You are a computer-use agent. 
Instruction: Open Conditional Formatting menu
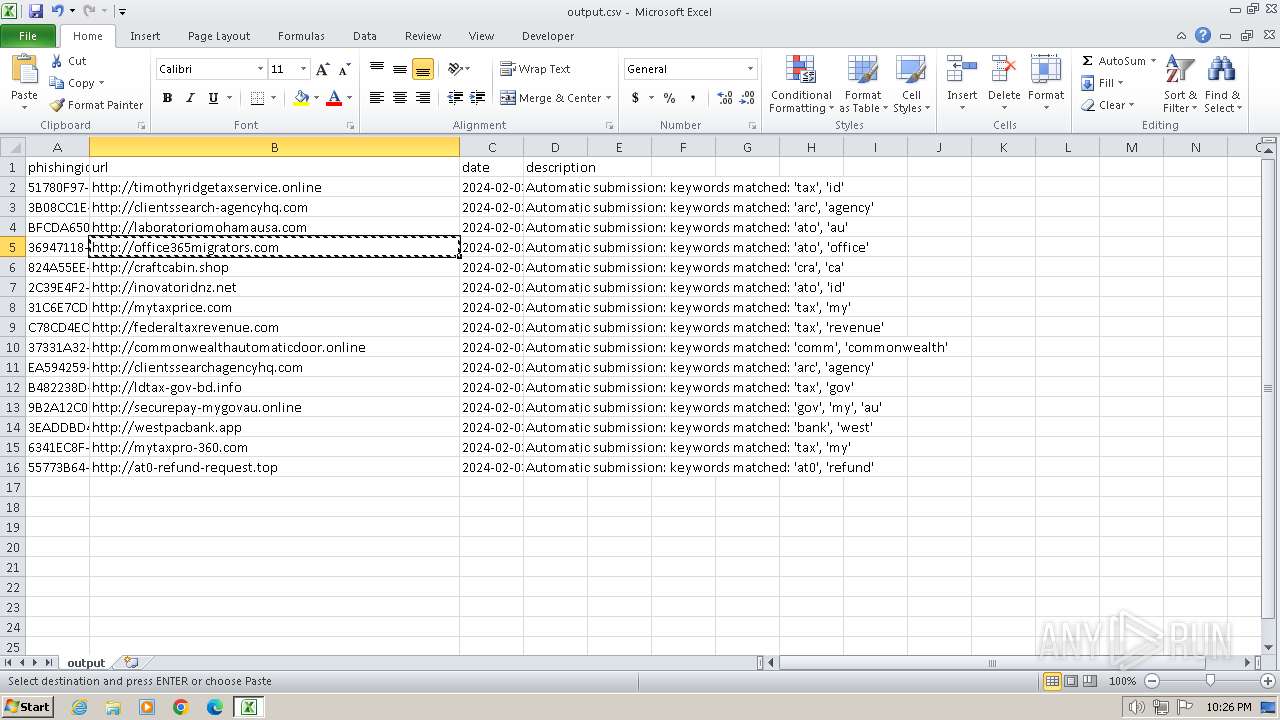801,84
